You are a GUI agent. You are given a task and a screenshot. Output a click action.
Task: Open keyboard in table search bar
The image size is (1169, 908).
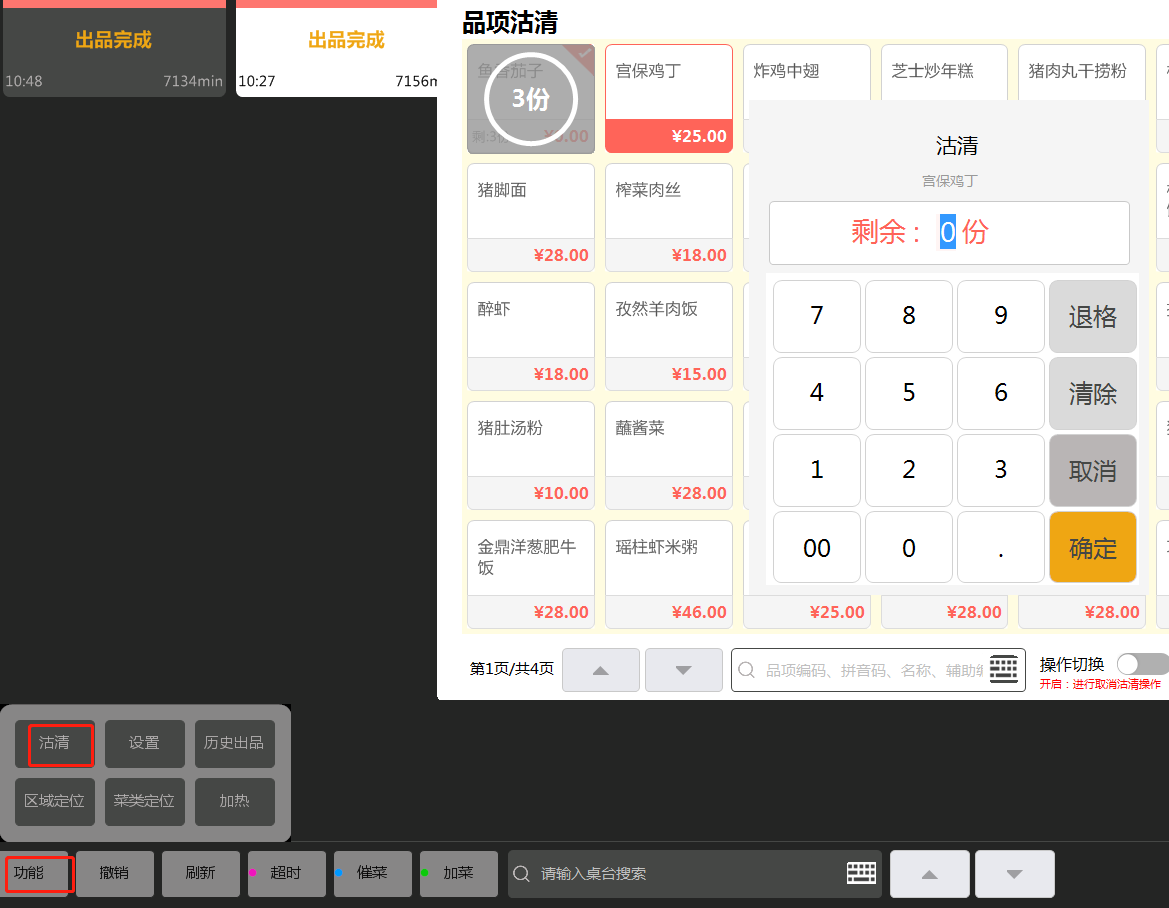[861, 873]
